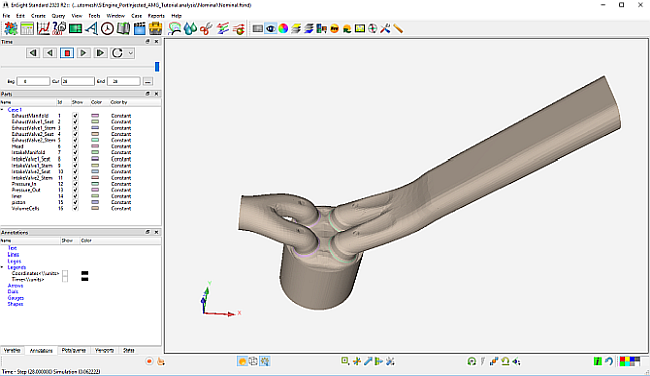Expand the Dials annotation group
Viewport: 650px width, 376px height.
coord(13,292)
